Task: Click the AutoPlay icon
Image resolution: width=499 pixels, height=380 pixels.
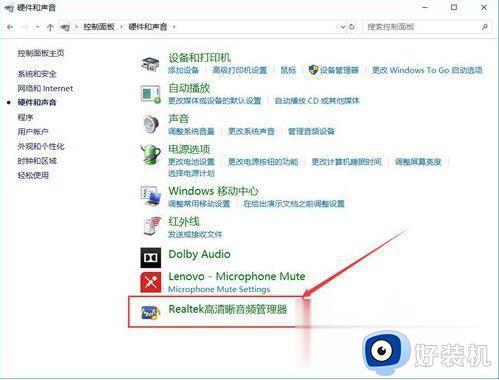Action: (x=150, y=94)
